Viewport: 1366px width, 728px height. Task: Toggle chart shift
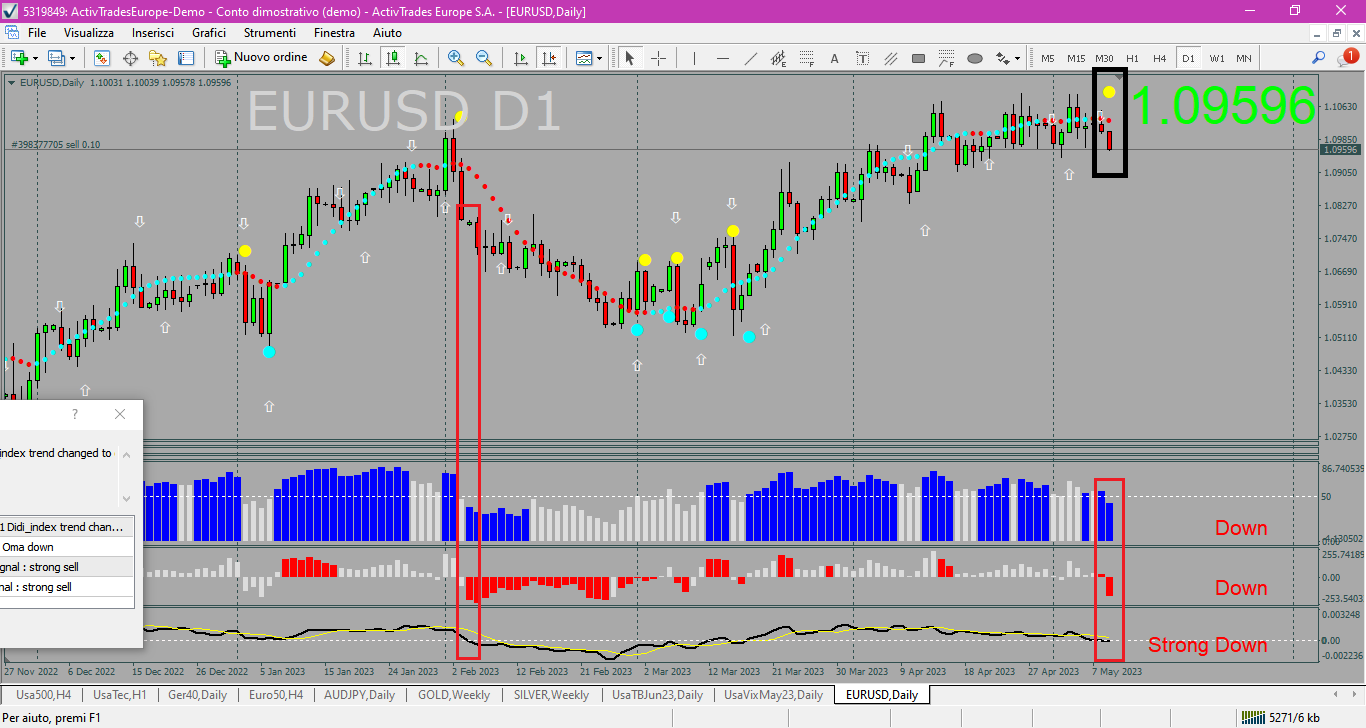[x=548, y=58]
